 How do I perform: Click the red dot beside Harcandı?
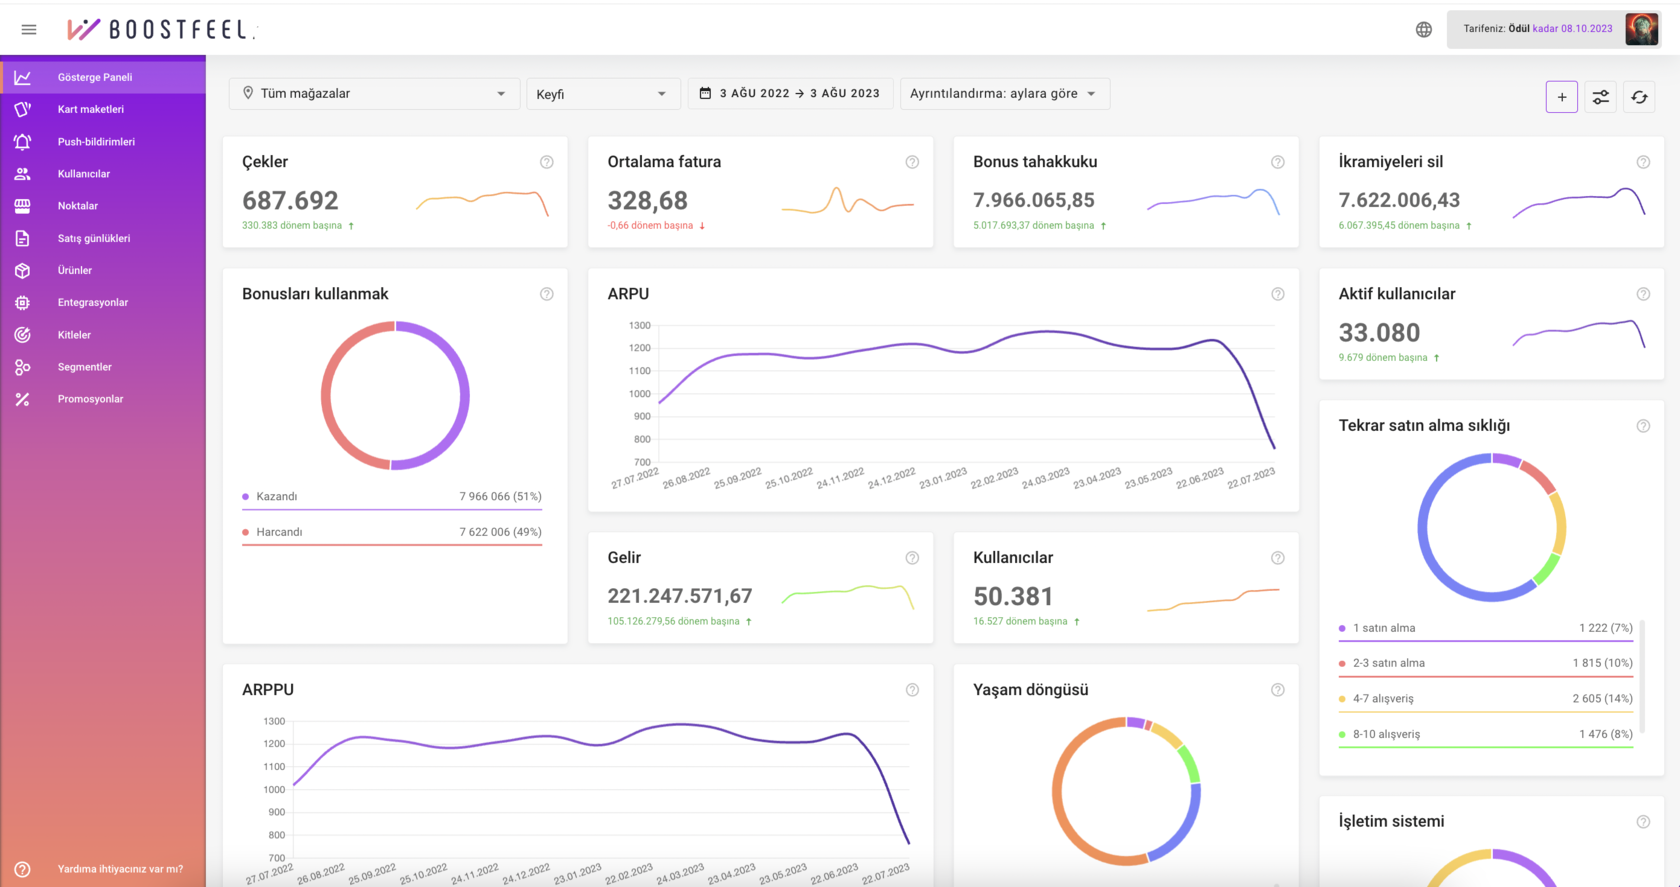point(246,532)
